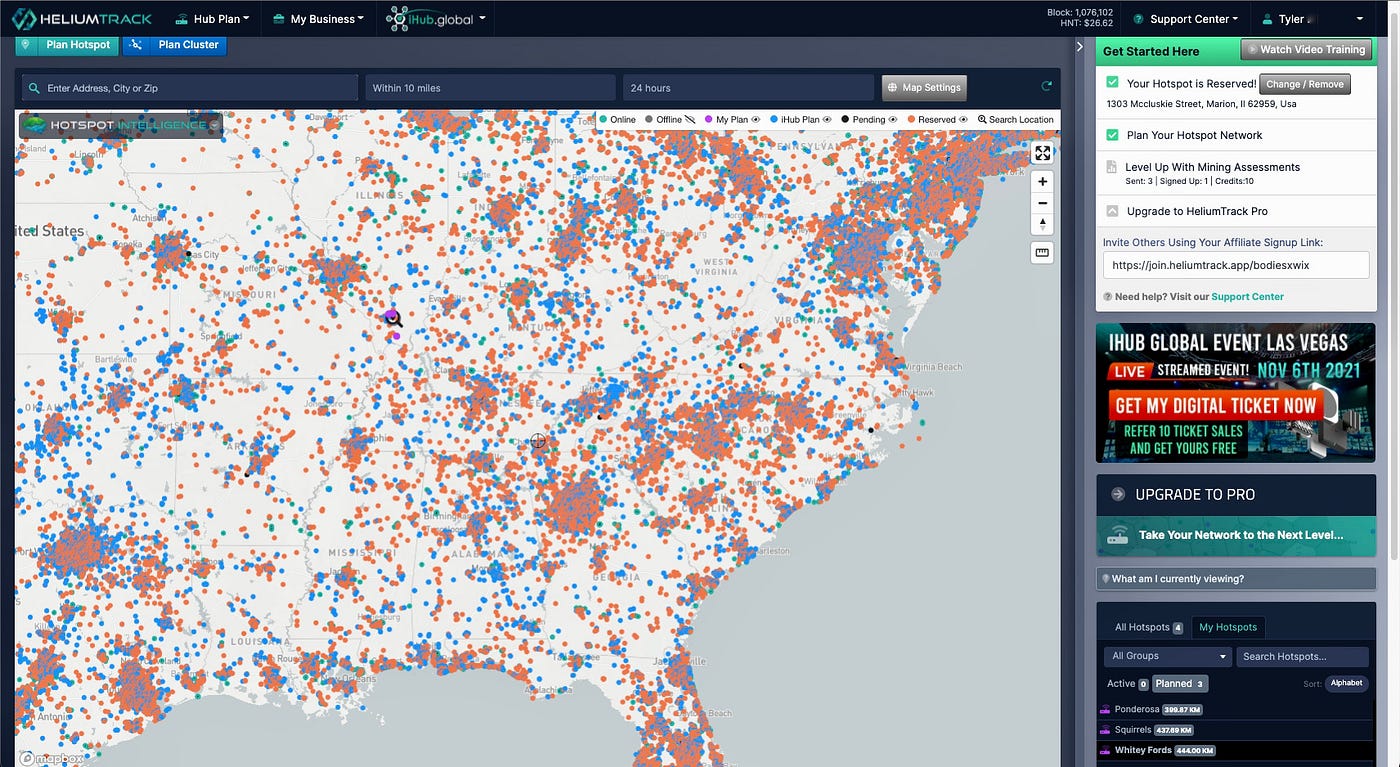Click the Whitey Fords hotspot router icon
This screenshot has width=1400, height=767.
[1105, 751]
